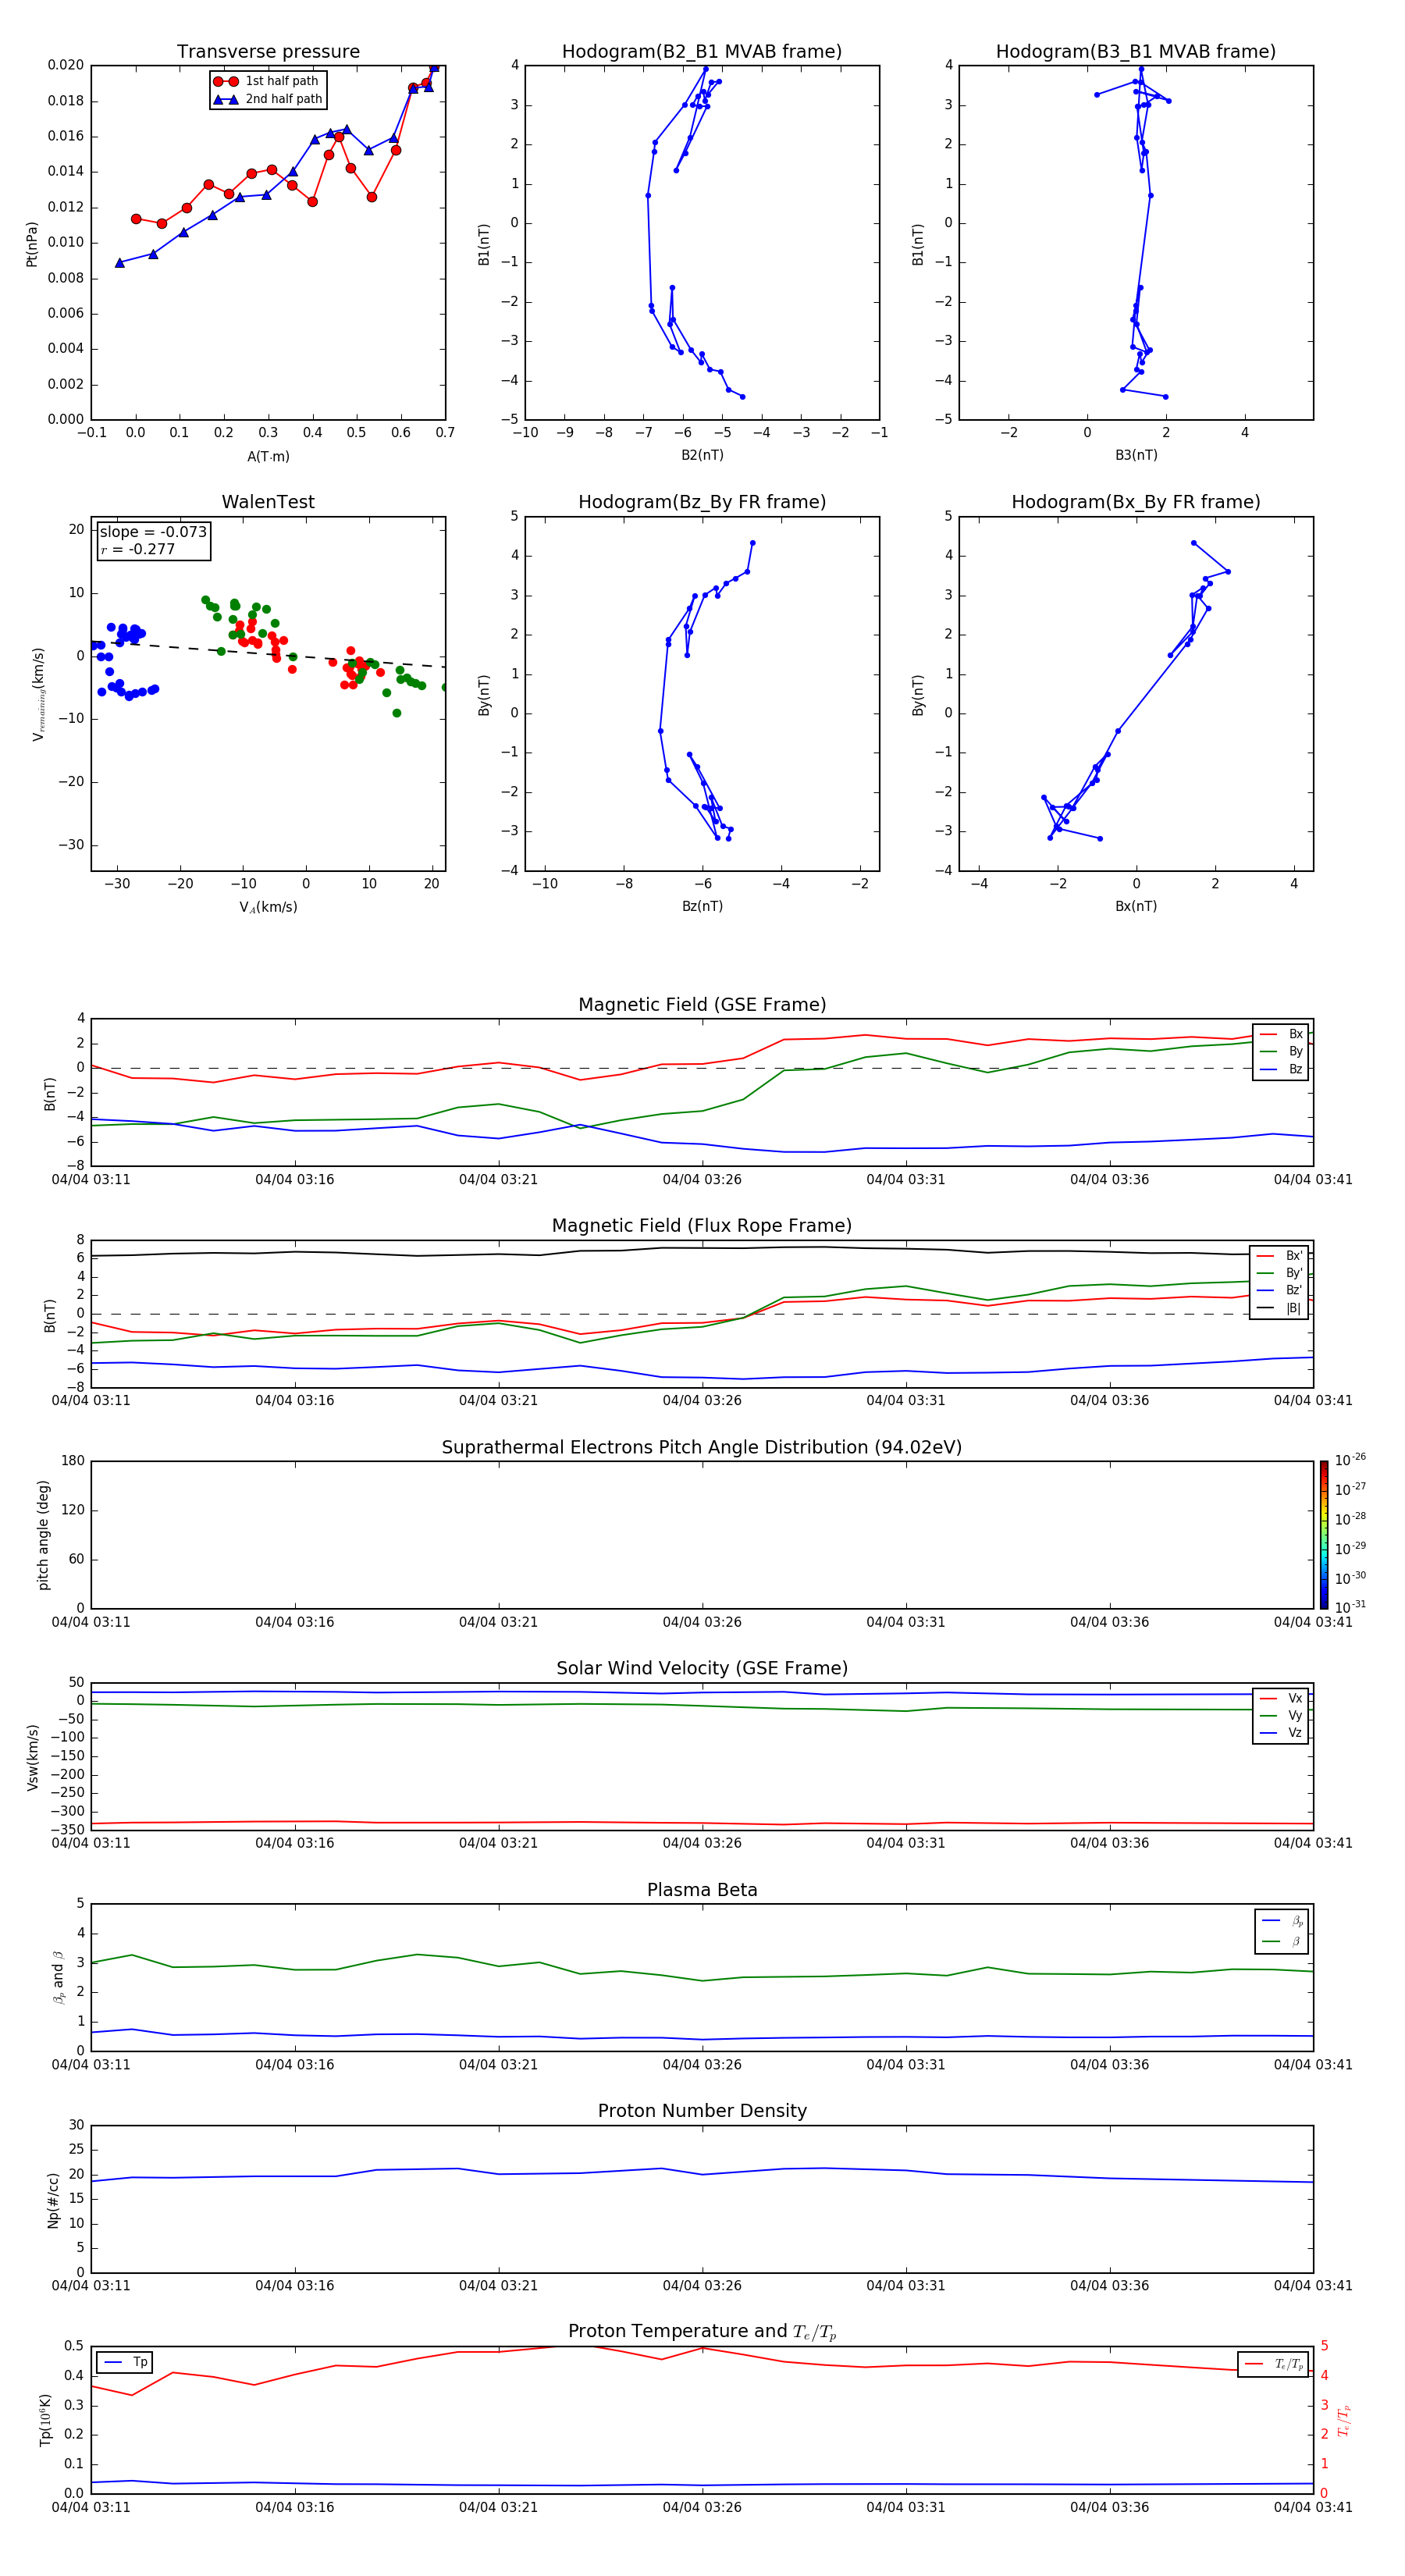Select the 'Vx' legend entry
The image size is (1405, 2576).
click(x=1280, y=1698)
